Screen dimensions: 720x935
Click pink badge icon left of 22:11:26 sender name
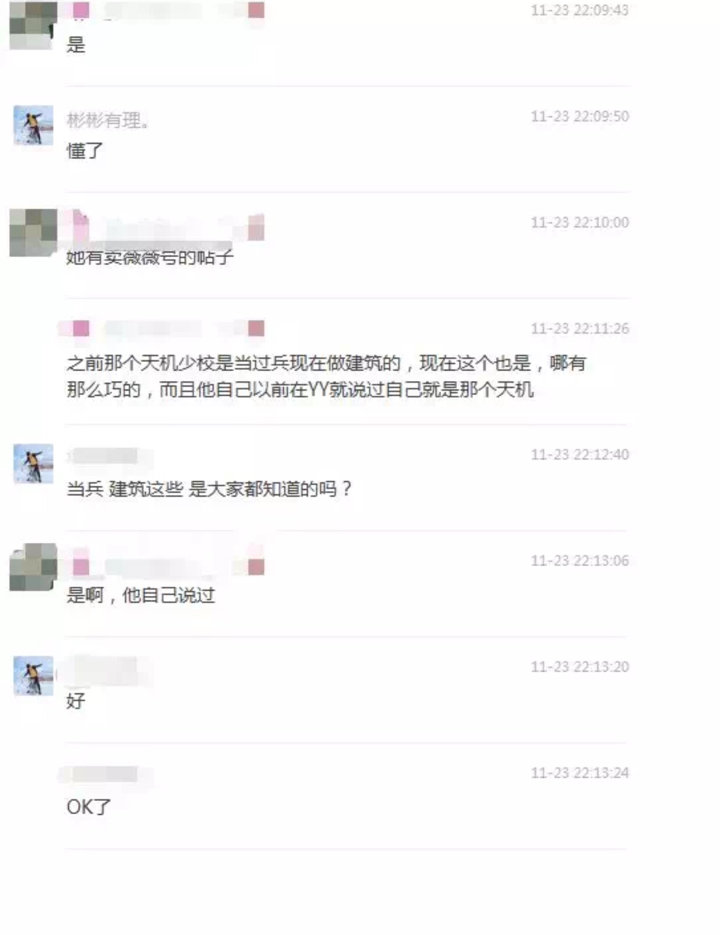81,329
